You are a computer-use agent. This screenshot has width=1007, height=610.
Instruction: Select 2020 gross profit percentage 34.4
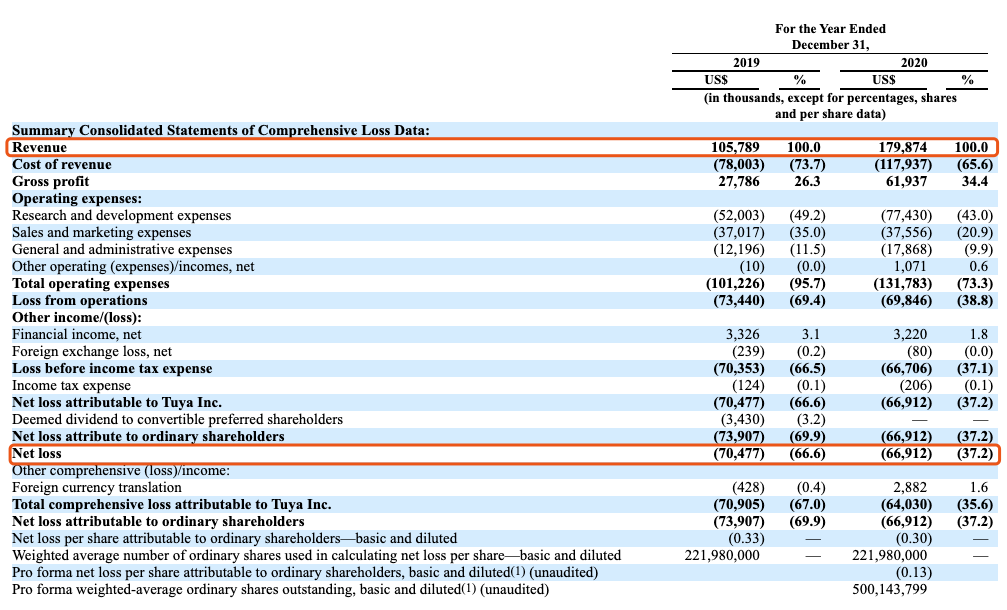pos(974,181)
